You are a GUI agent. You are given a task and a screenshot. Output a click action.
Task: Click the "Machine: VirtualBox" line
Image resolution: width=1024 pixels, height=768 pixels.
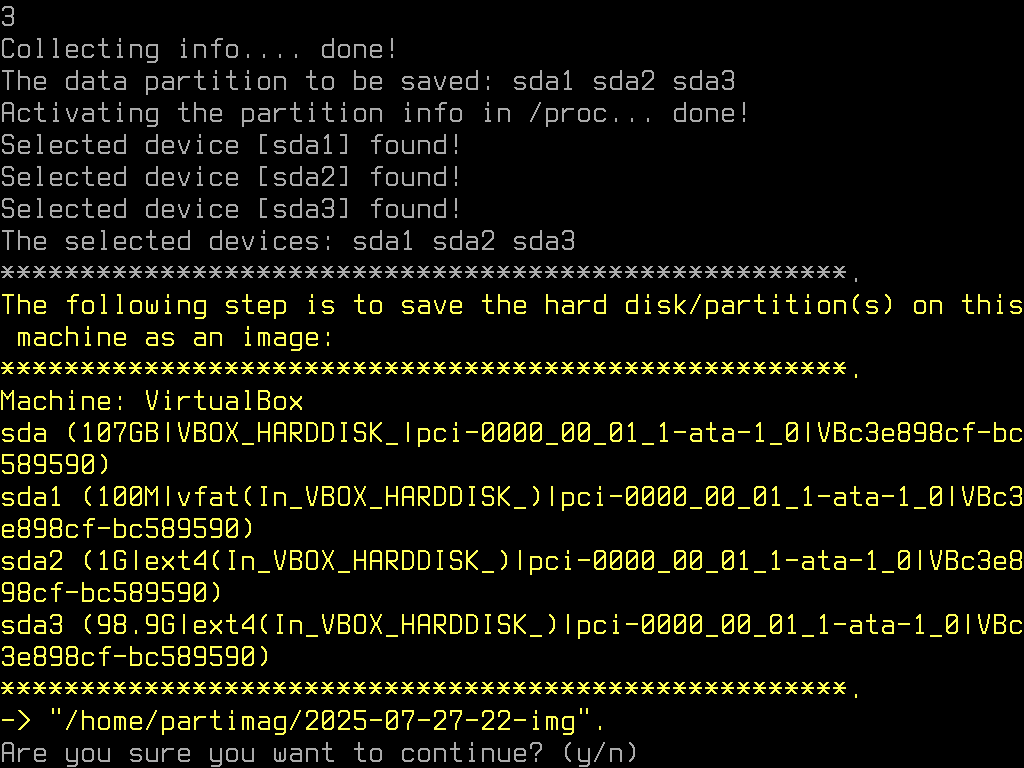152,401
